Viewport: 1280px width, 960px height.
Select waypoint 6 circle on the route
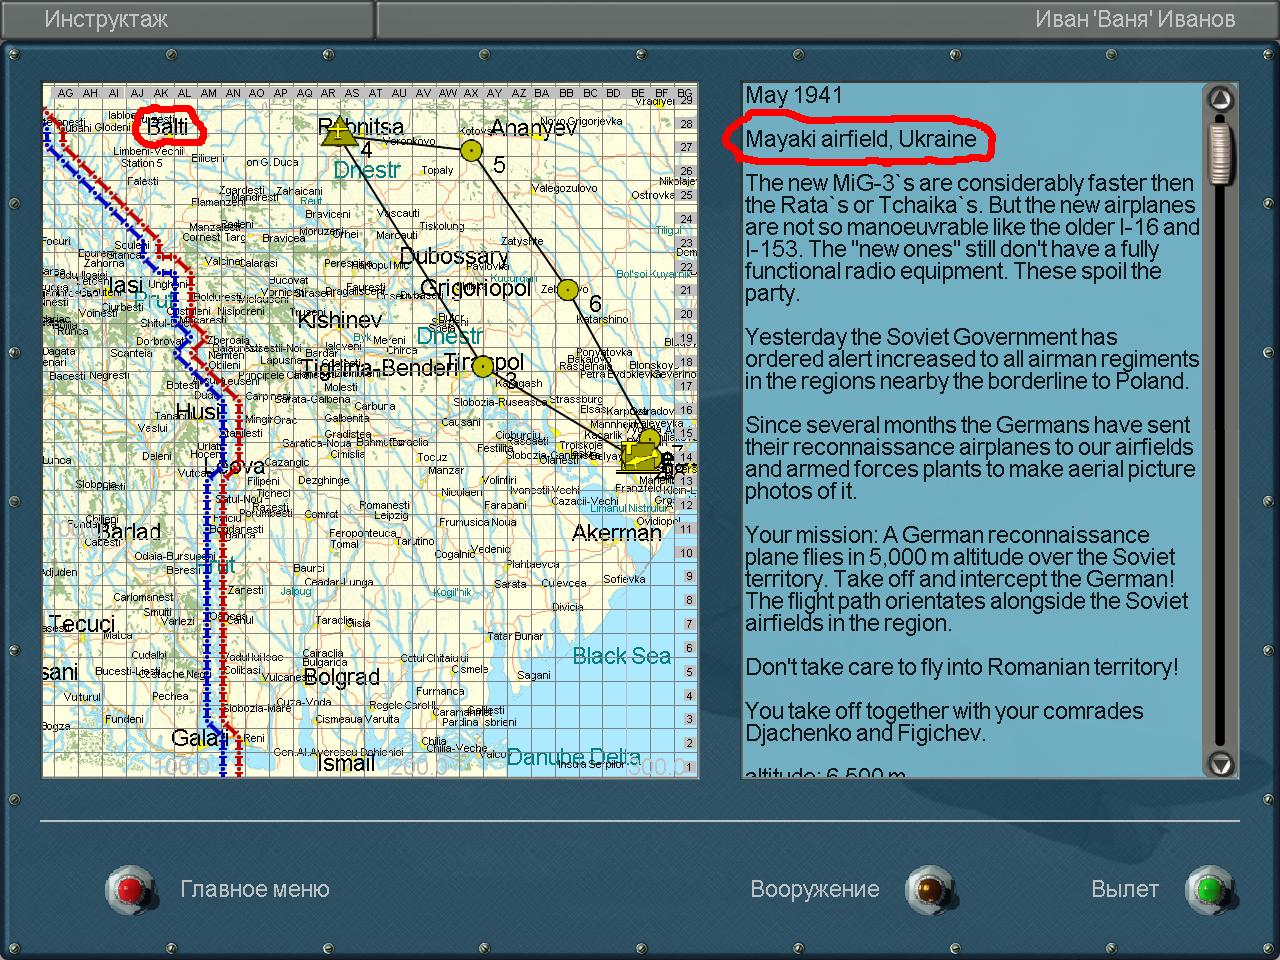click(567, 291)
